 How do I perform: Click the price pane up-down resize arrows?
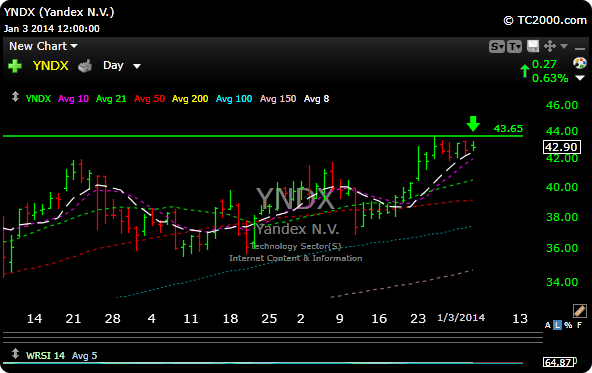pyautogui.click(x=15, y=97)
